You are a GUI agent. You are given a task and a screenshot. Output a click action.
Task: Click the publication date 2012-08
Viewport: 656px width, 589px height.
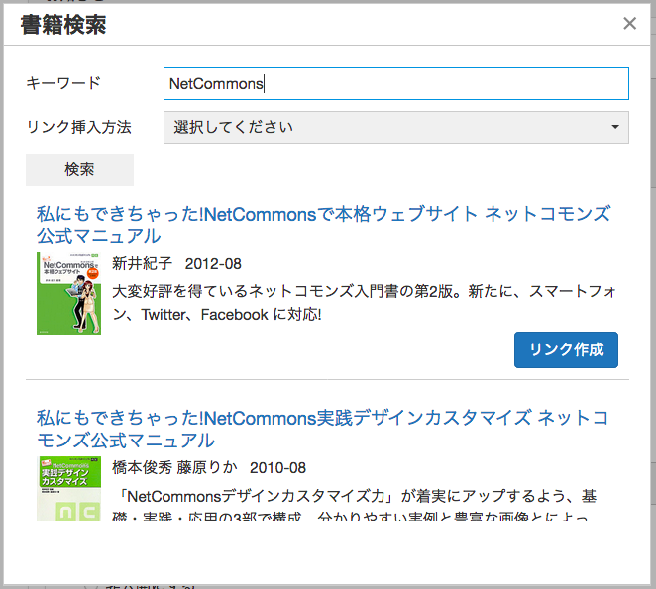pyautogui.click(x=213, y=264)
